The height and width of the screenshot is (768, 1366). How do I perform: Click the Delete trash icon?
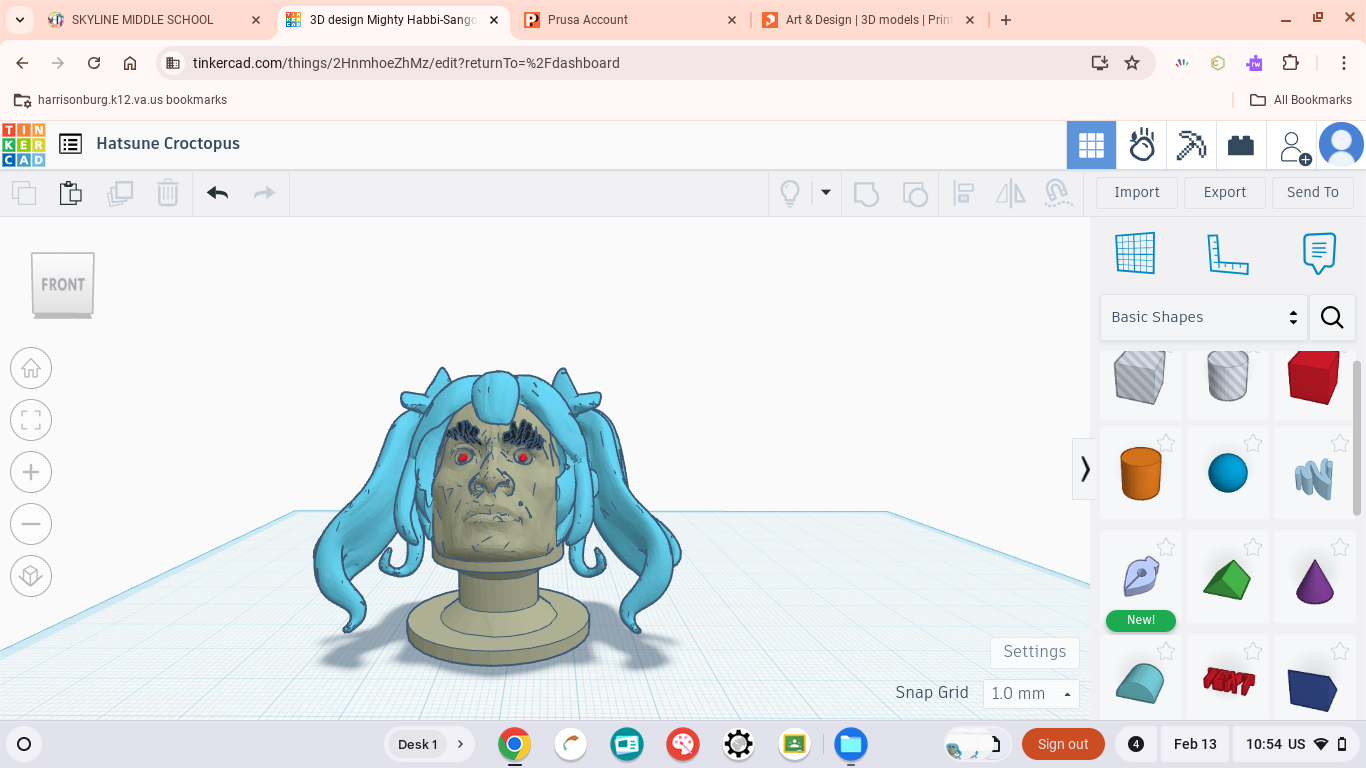tap(168, 193)
